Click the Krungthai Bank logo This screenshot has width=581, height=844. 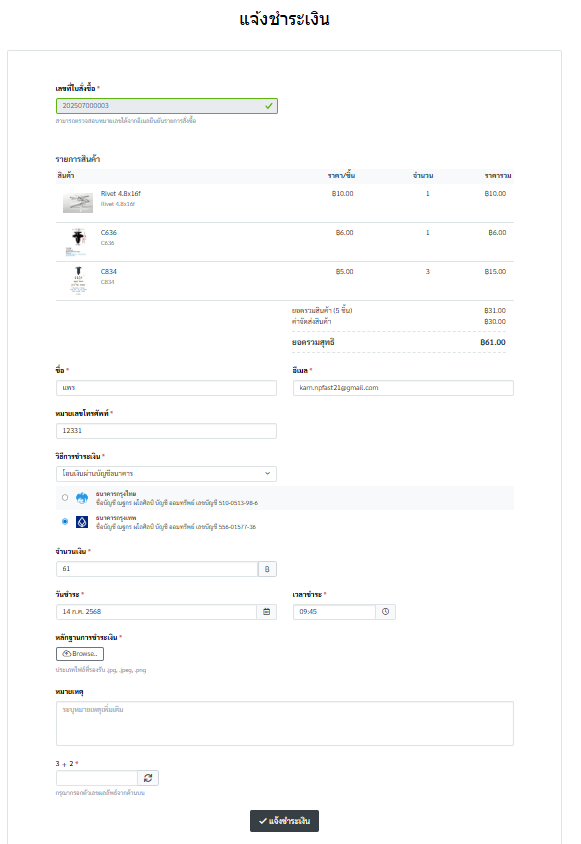tap(82, 498)
